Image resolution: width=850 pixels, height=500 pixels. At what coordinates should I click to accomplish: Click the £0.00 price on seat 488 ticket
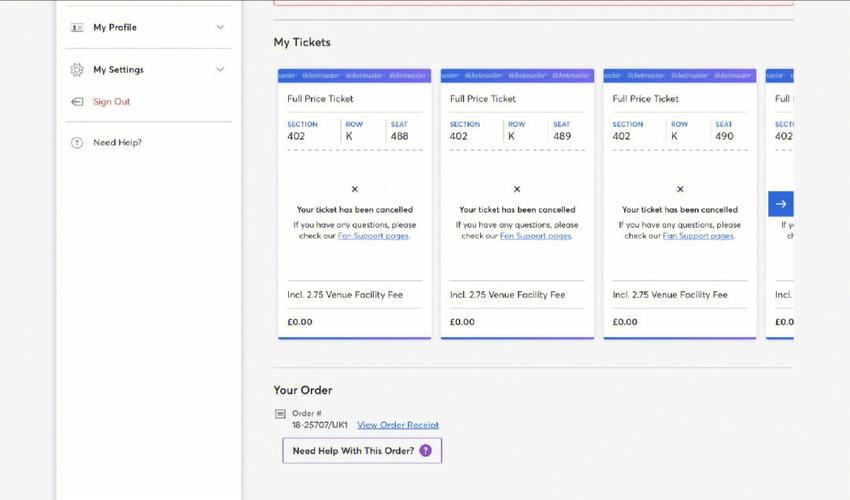coord(300,322)
